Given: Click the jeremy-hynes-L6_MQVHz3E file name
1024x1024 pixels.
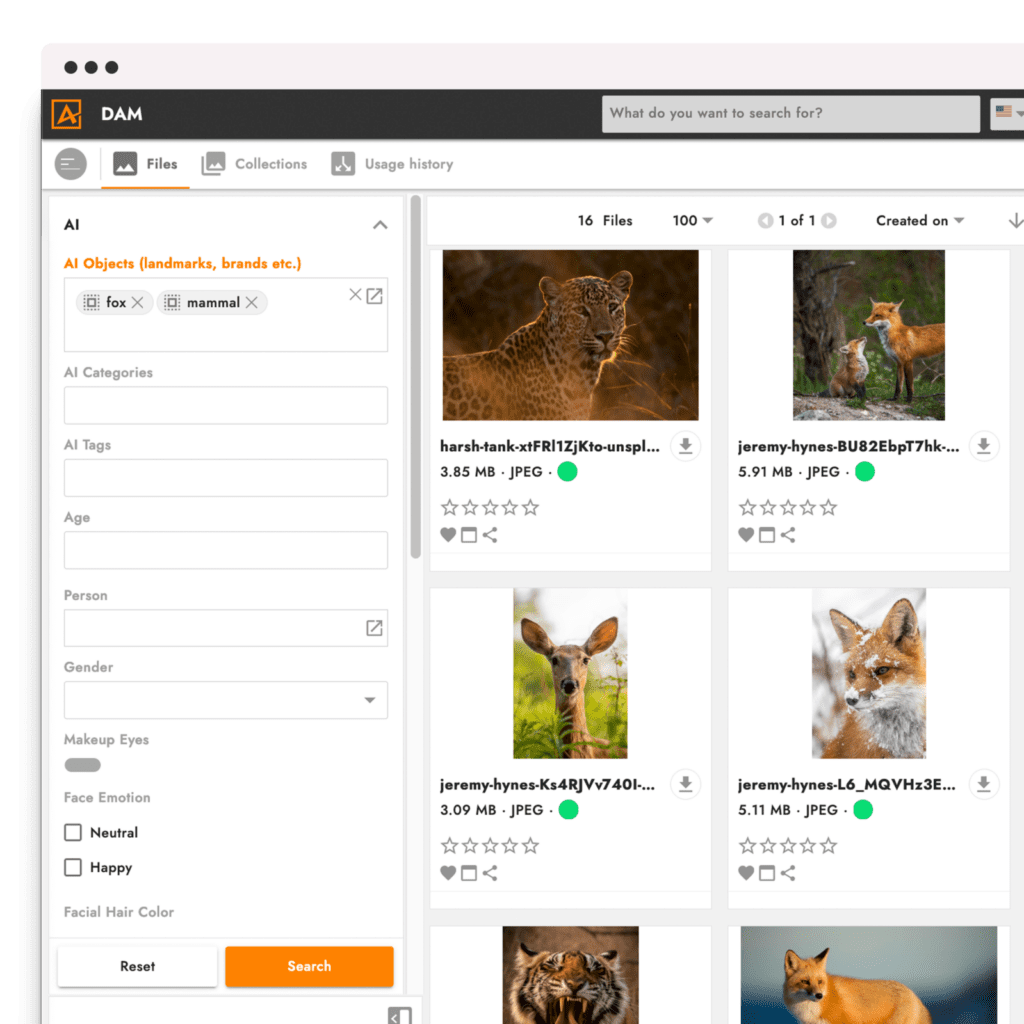Looking at the screenshot, I should pos(847,784).
